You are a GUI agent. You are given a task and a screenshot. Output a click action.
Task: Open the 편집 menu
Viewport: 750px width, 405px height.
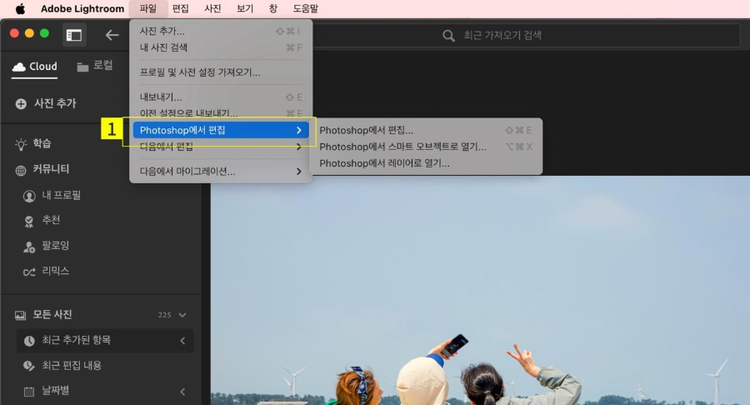click(180, 9)
